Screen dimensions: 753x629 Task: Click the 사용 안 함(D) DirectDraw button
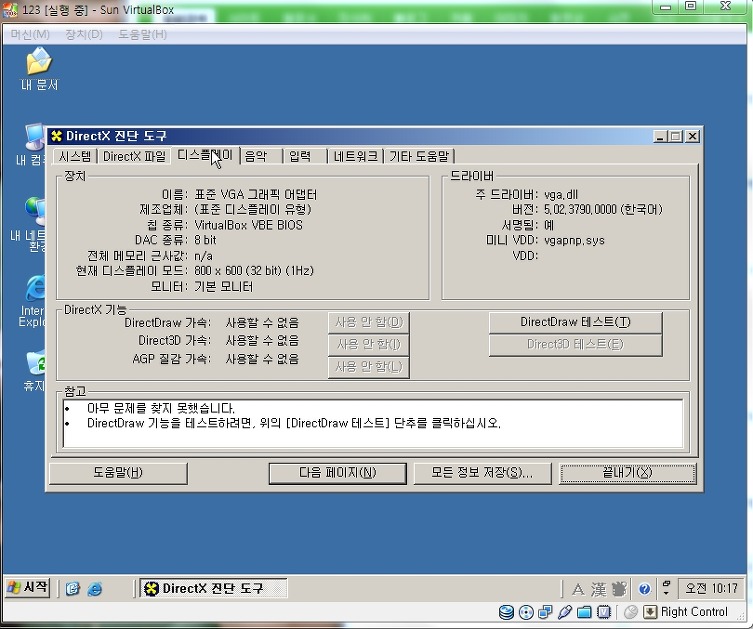[x=369, y=322]
